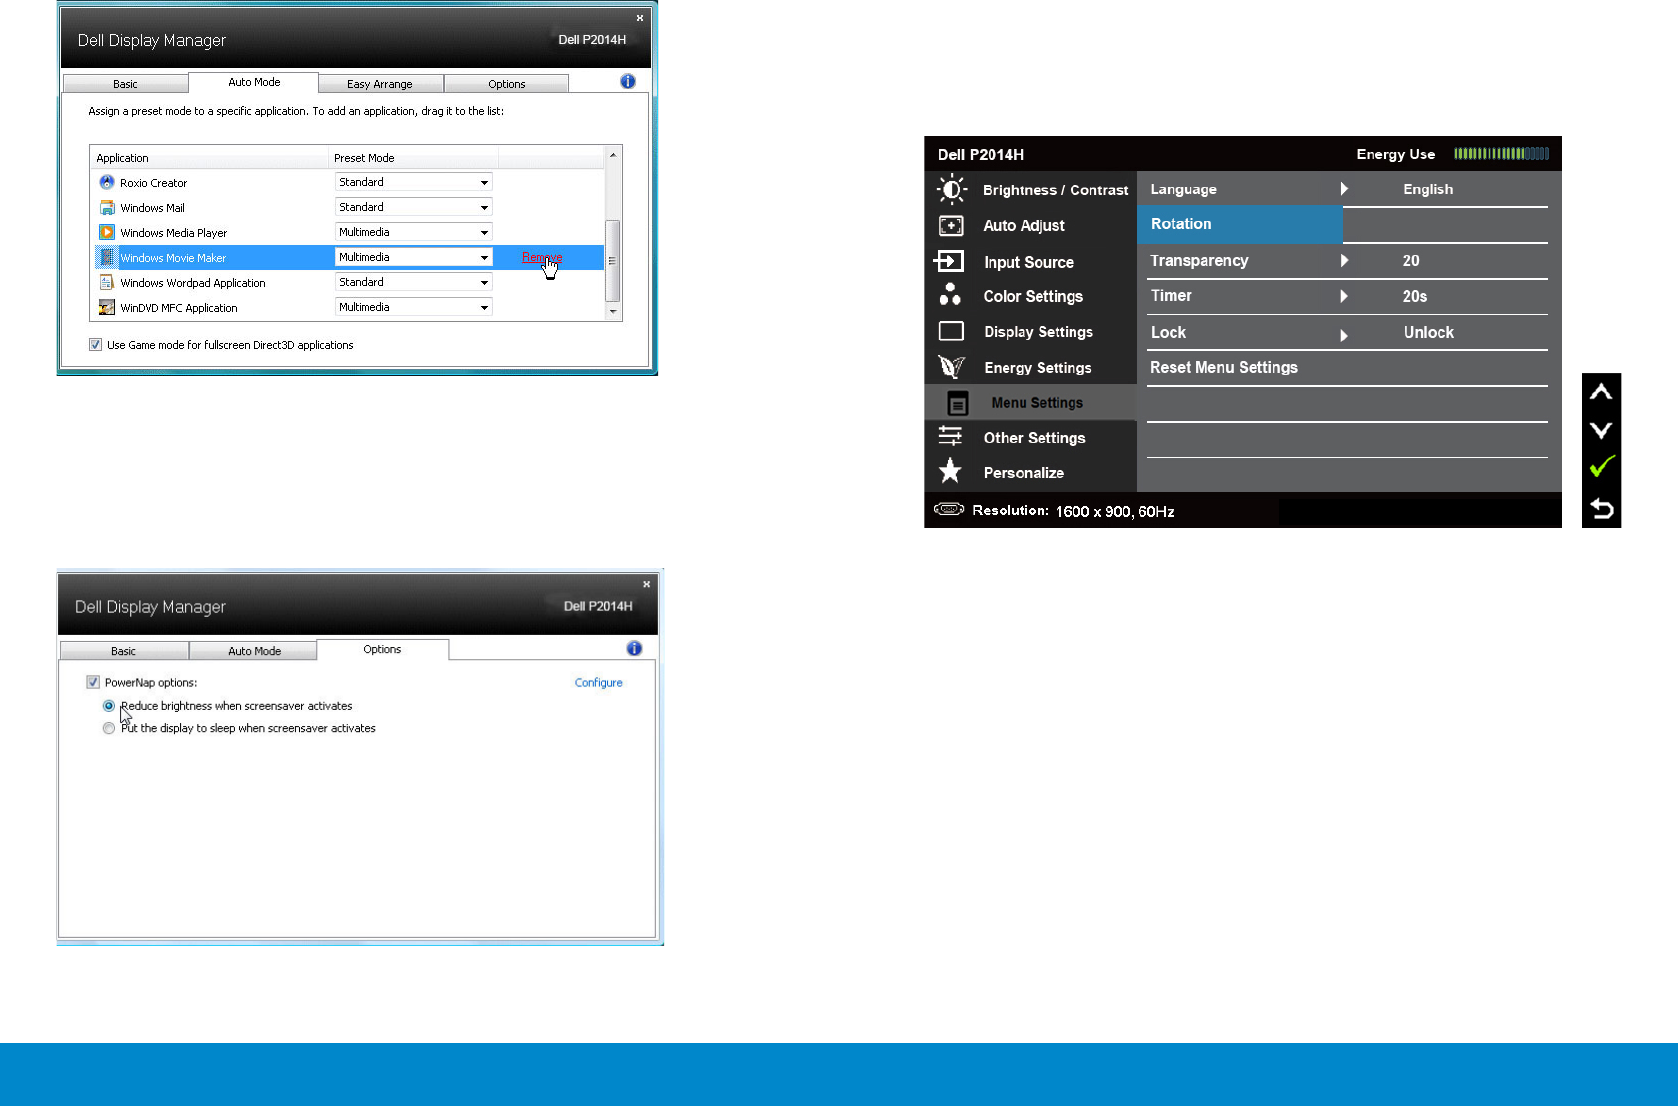The width and height of the screenshot is (1678, 1106).
Task: Select Reduce brightness when screensaver activates
Action: point(109,706)
